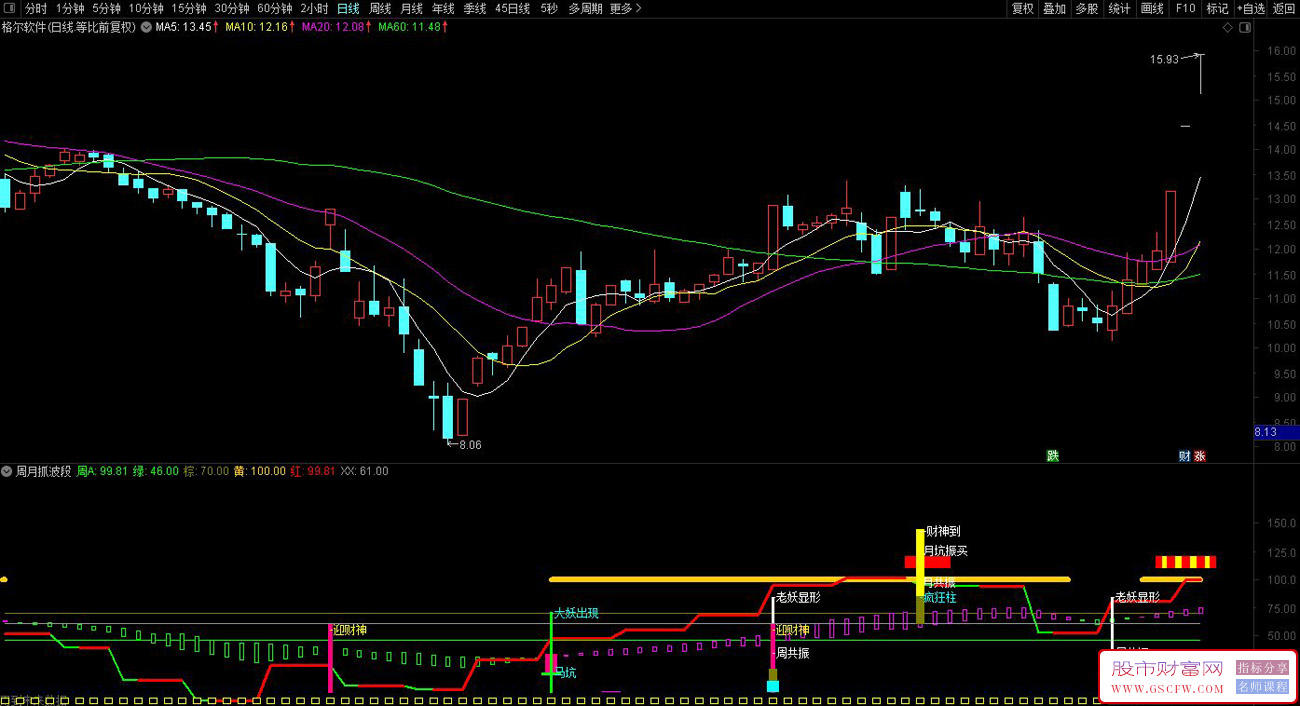Open the 多股 multi-stock view
Screen dimensions: 1300x706
tap(1086, 8)
